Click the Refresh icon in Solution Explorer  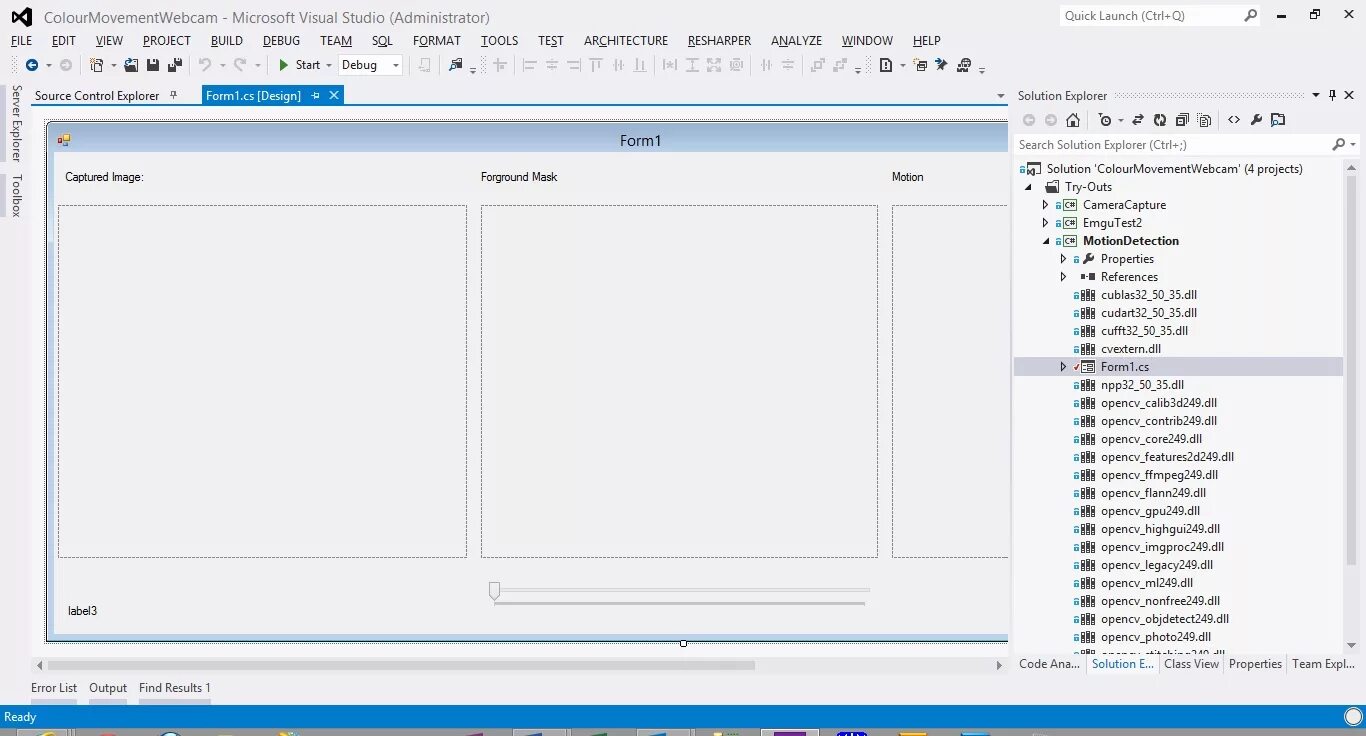(1160, 120)
